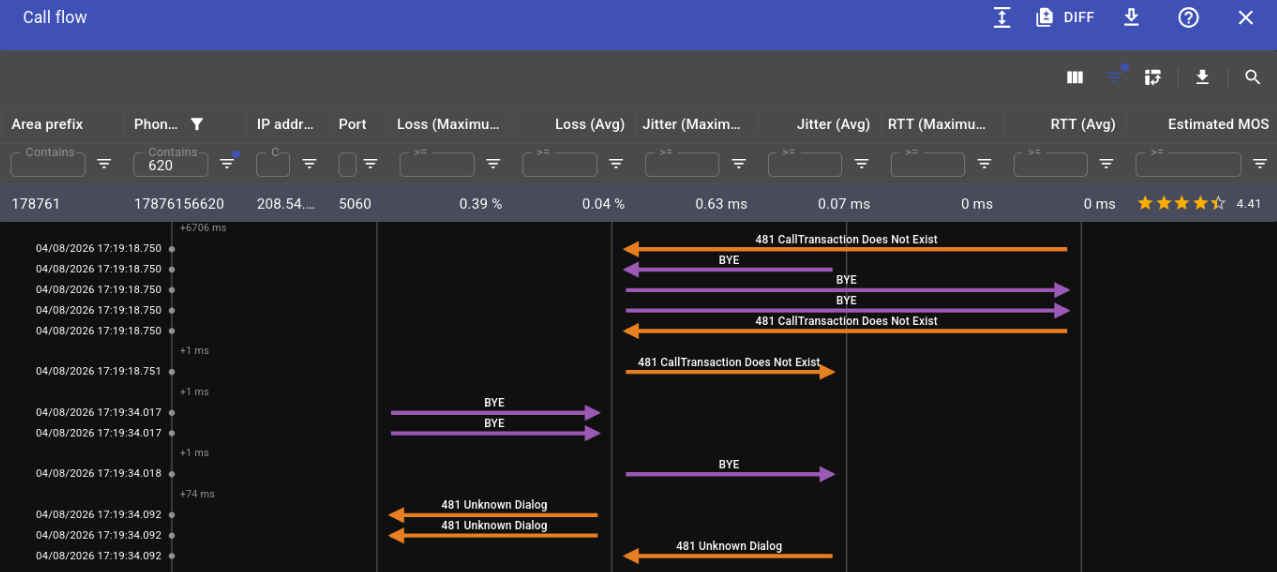The image size is (1277, 572).
Task: Focus the Estimated MOS >= filter field
Action: tap(1189, 164)
